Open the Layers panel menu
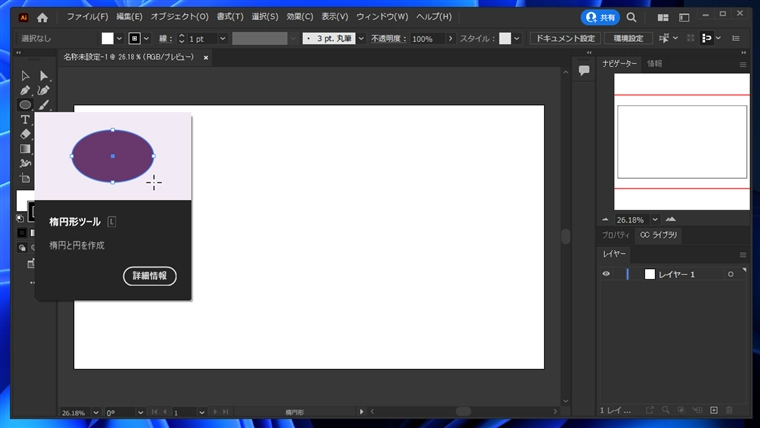760x428 pixels. [x=743, y=254]
